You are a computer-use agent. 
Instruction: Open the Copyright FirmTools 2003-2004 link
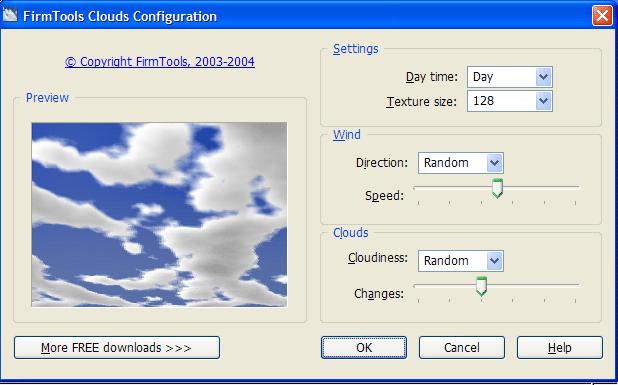coord(160,62)
